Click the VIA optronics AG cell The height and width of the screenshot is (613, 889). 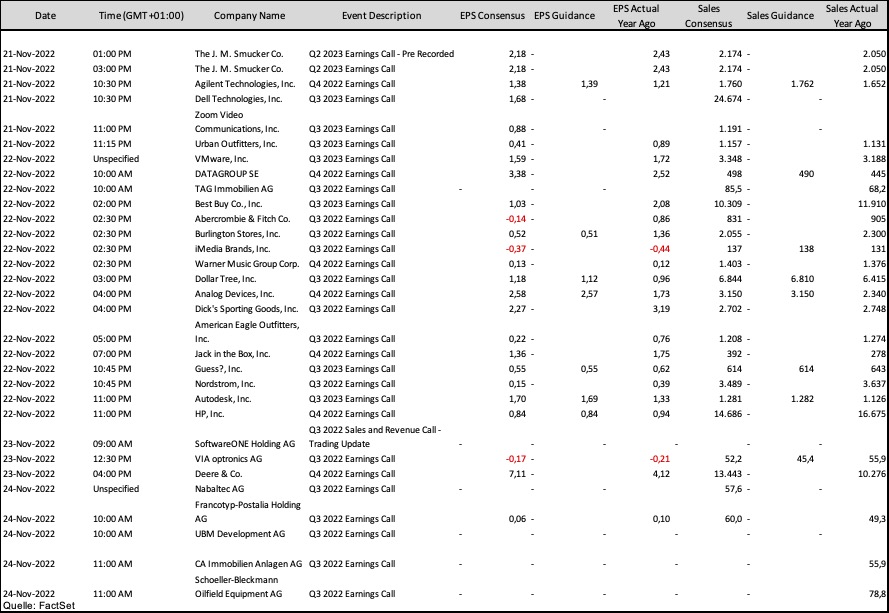click(228, 459)
